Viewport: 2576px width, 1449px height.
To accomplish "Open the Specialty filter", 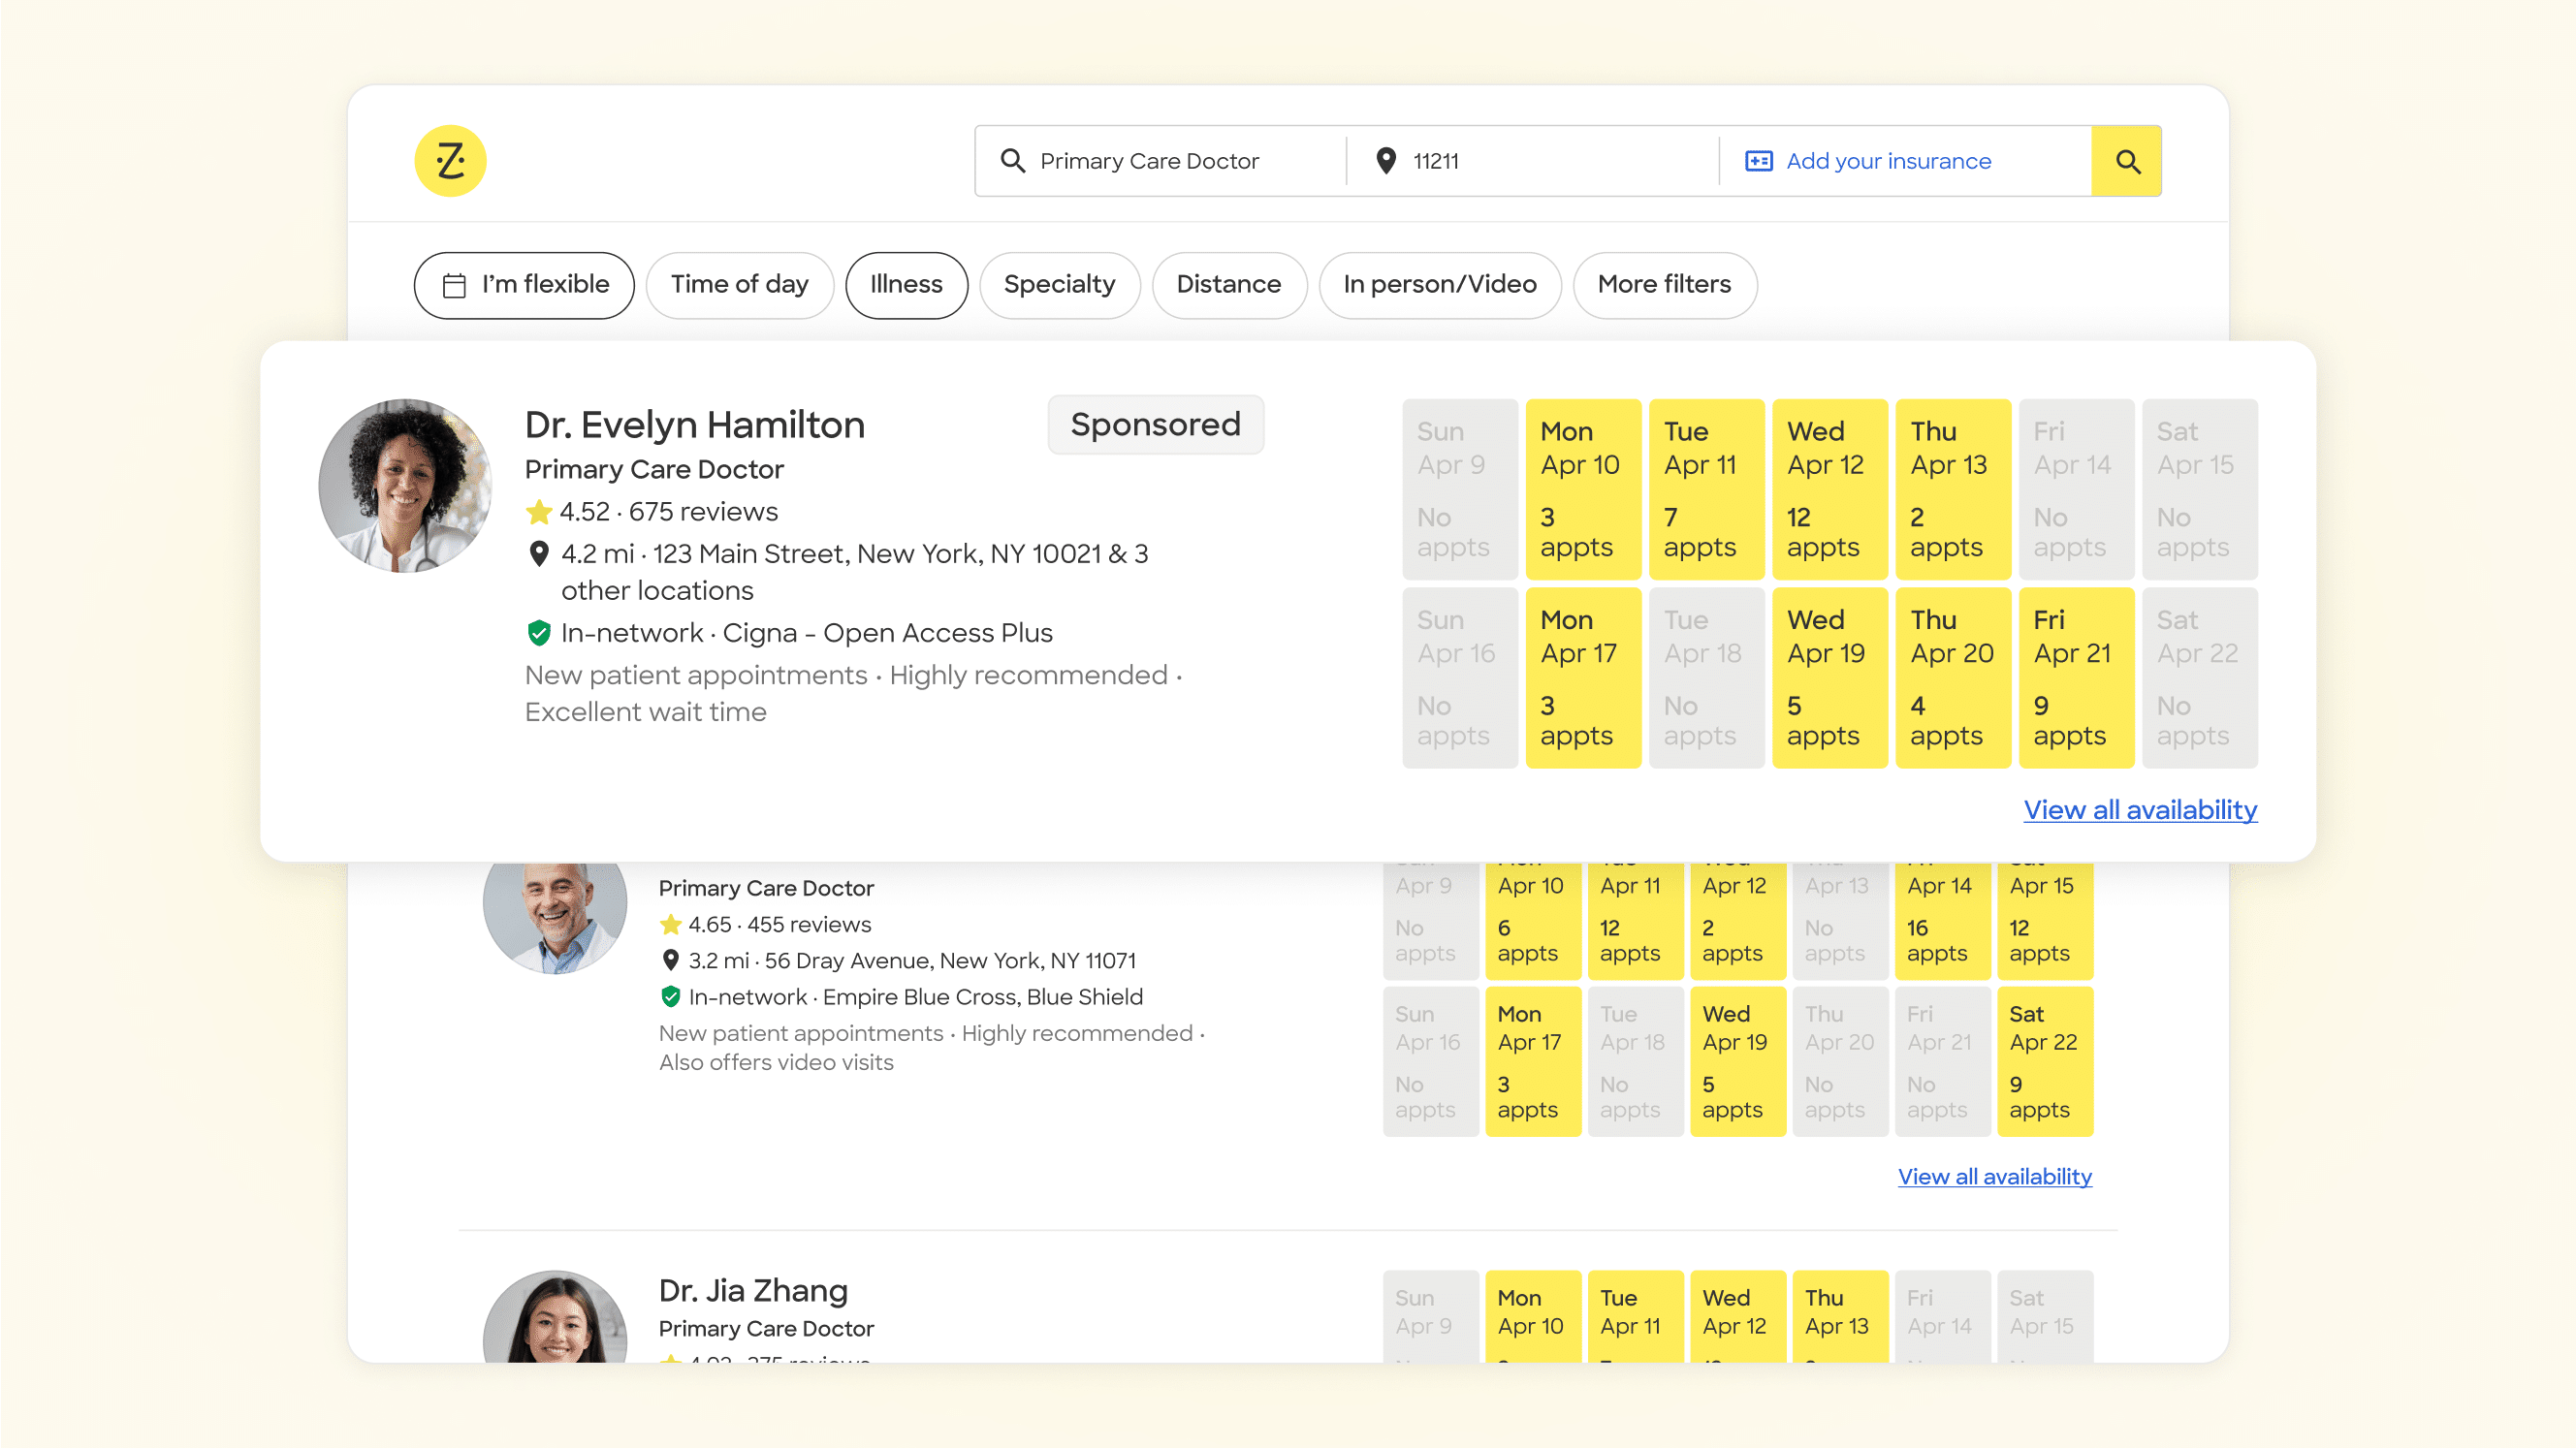I will (1060, 285).
